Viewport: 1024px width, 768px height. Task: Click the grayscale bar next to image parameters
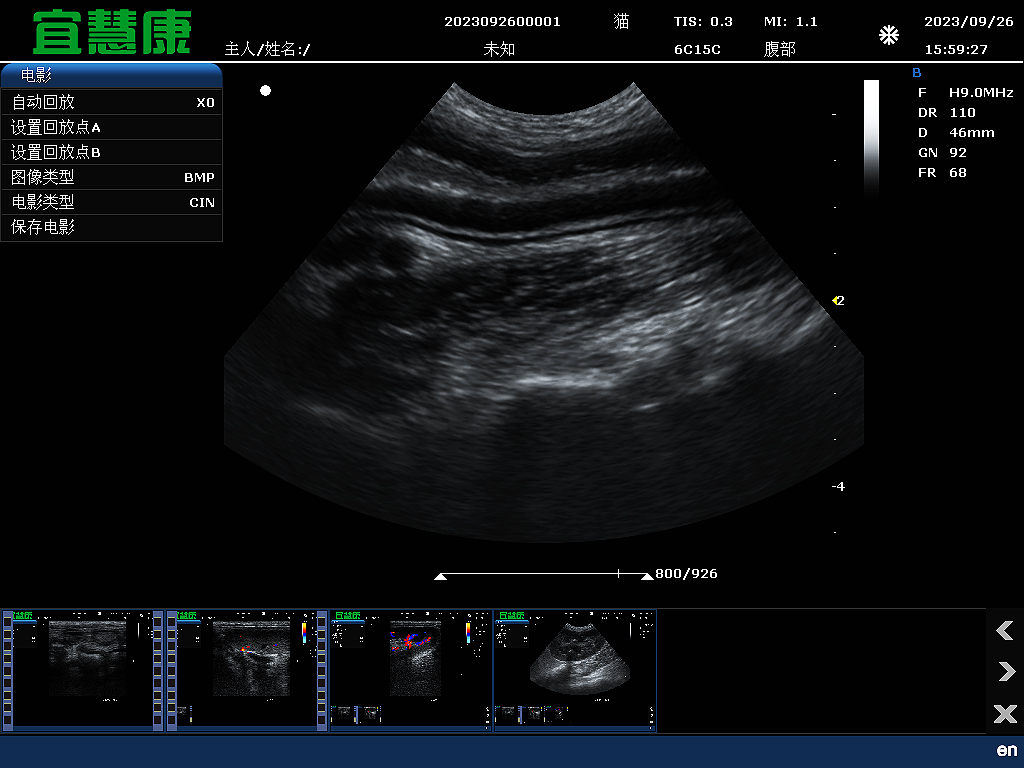[x=871, y=135]
